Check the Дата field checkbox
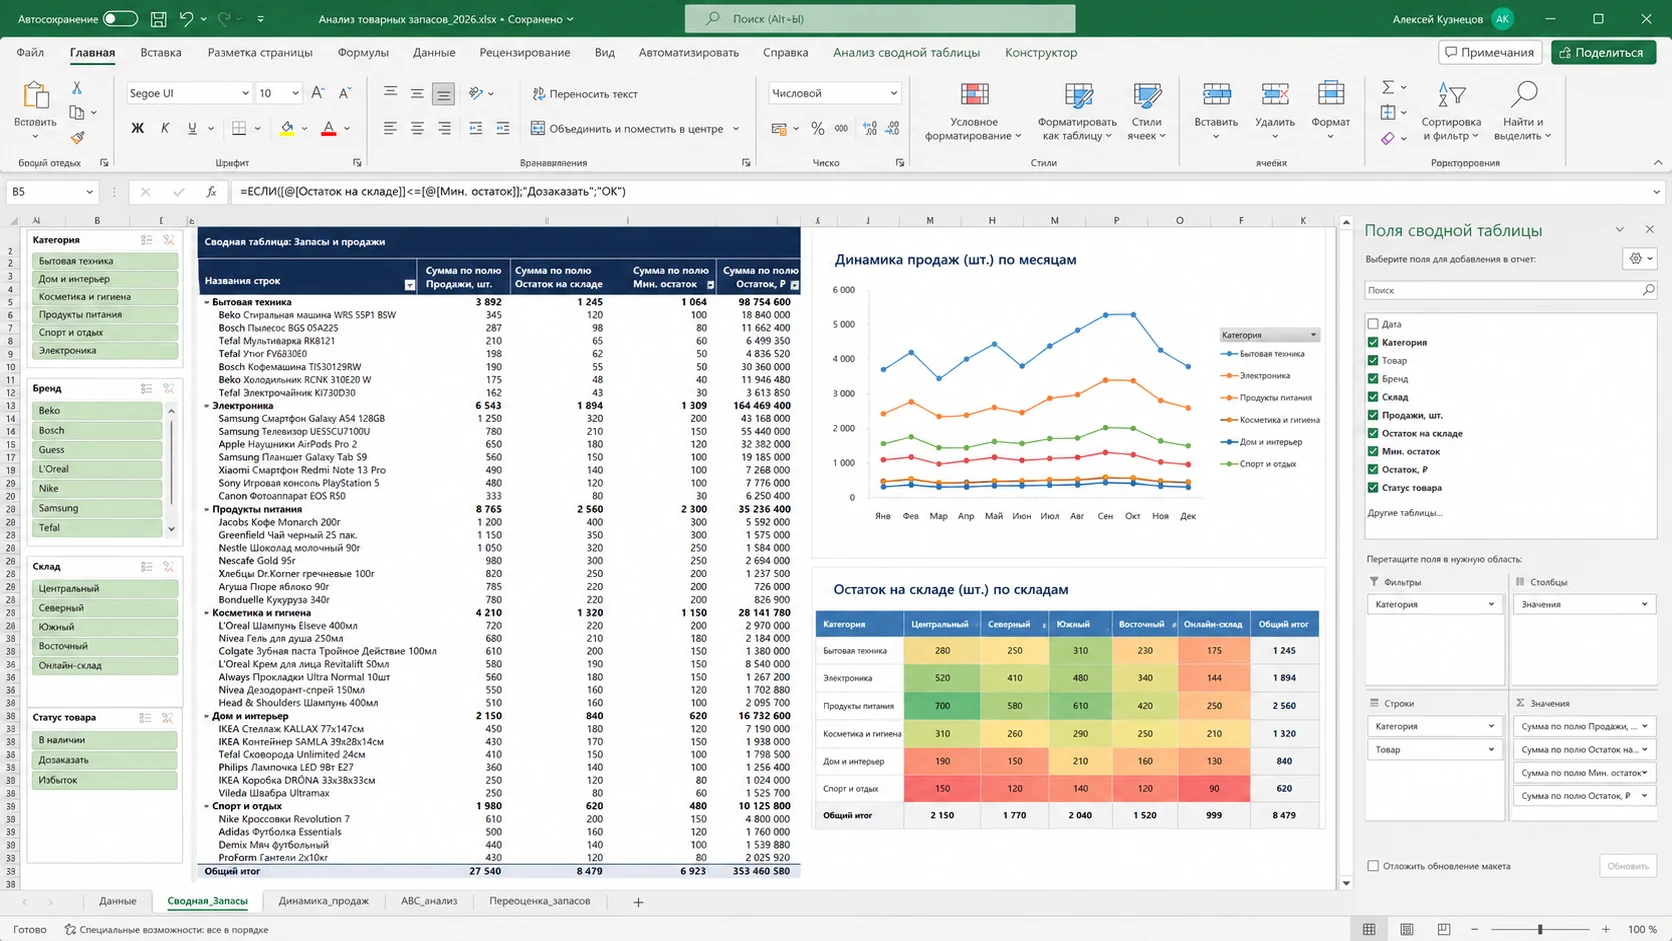This screenshot has width=1672, height=941. point(1373,324)
